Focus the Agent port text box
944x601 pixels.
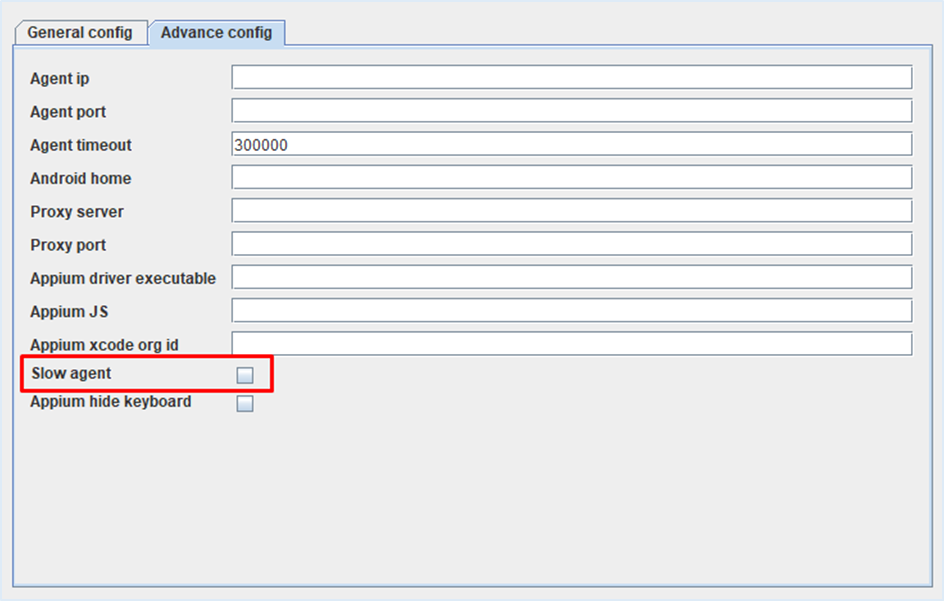coord(571,111)
